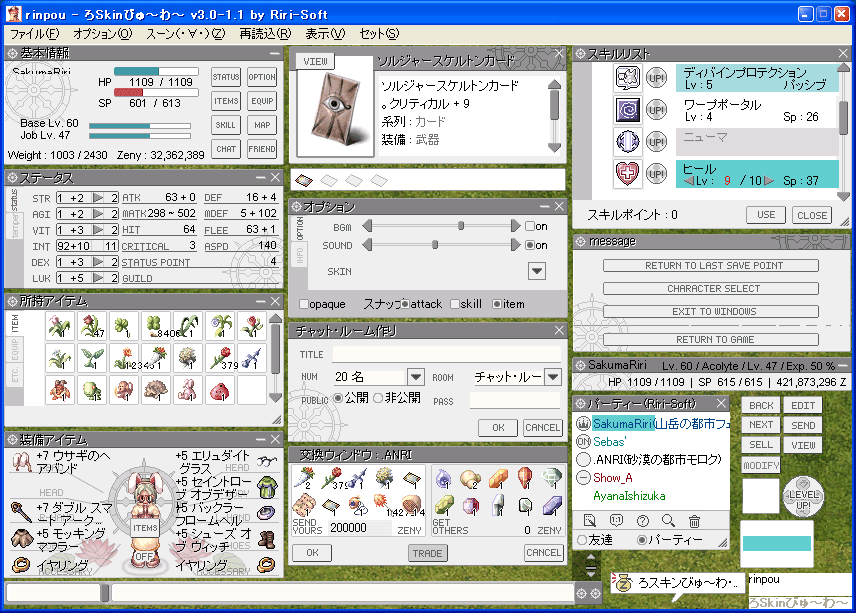Click the VIT raise arrow
Image resolution: width=856 pixels, height=613 pixels.
click(x=98, y=230)
